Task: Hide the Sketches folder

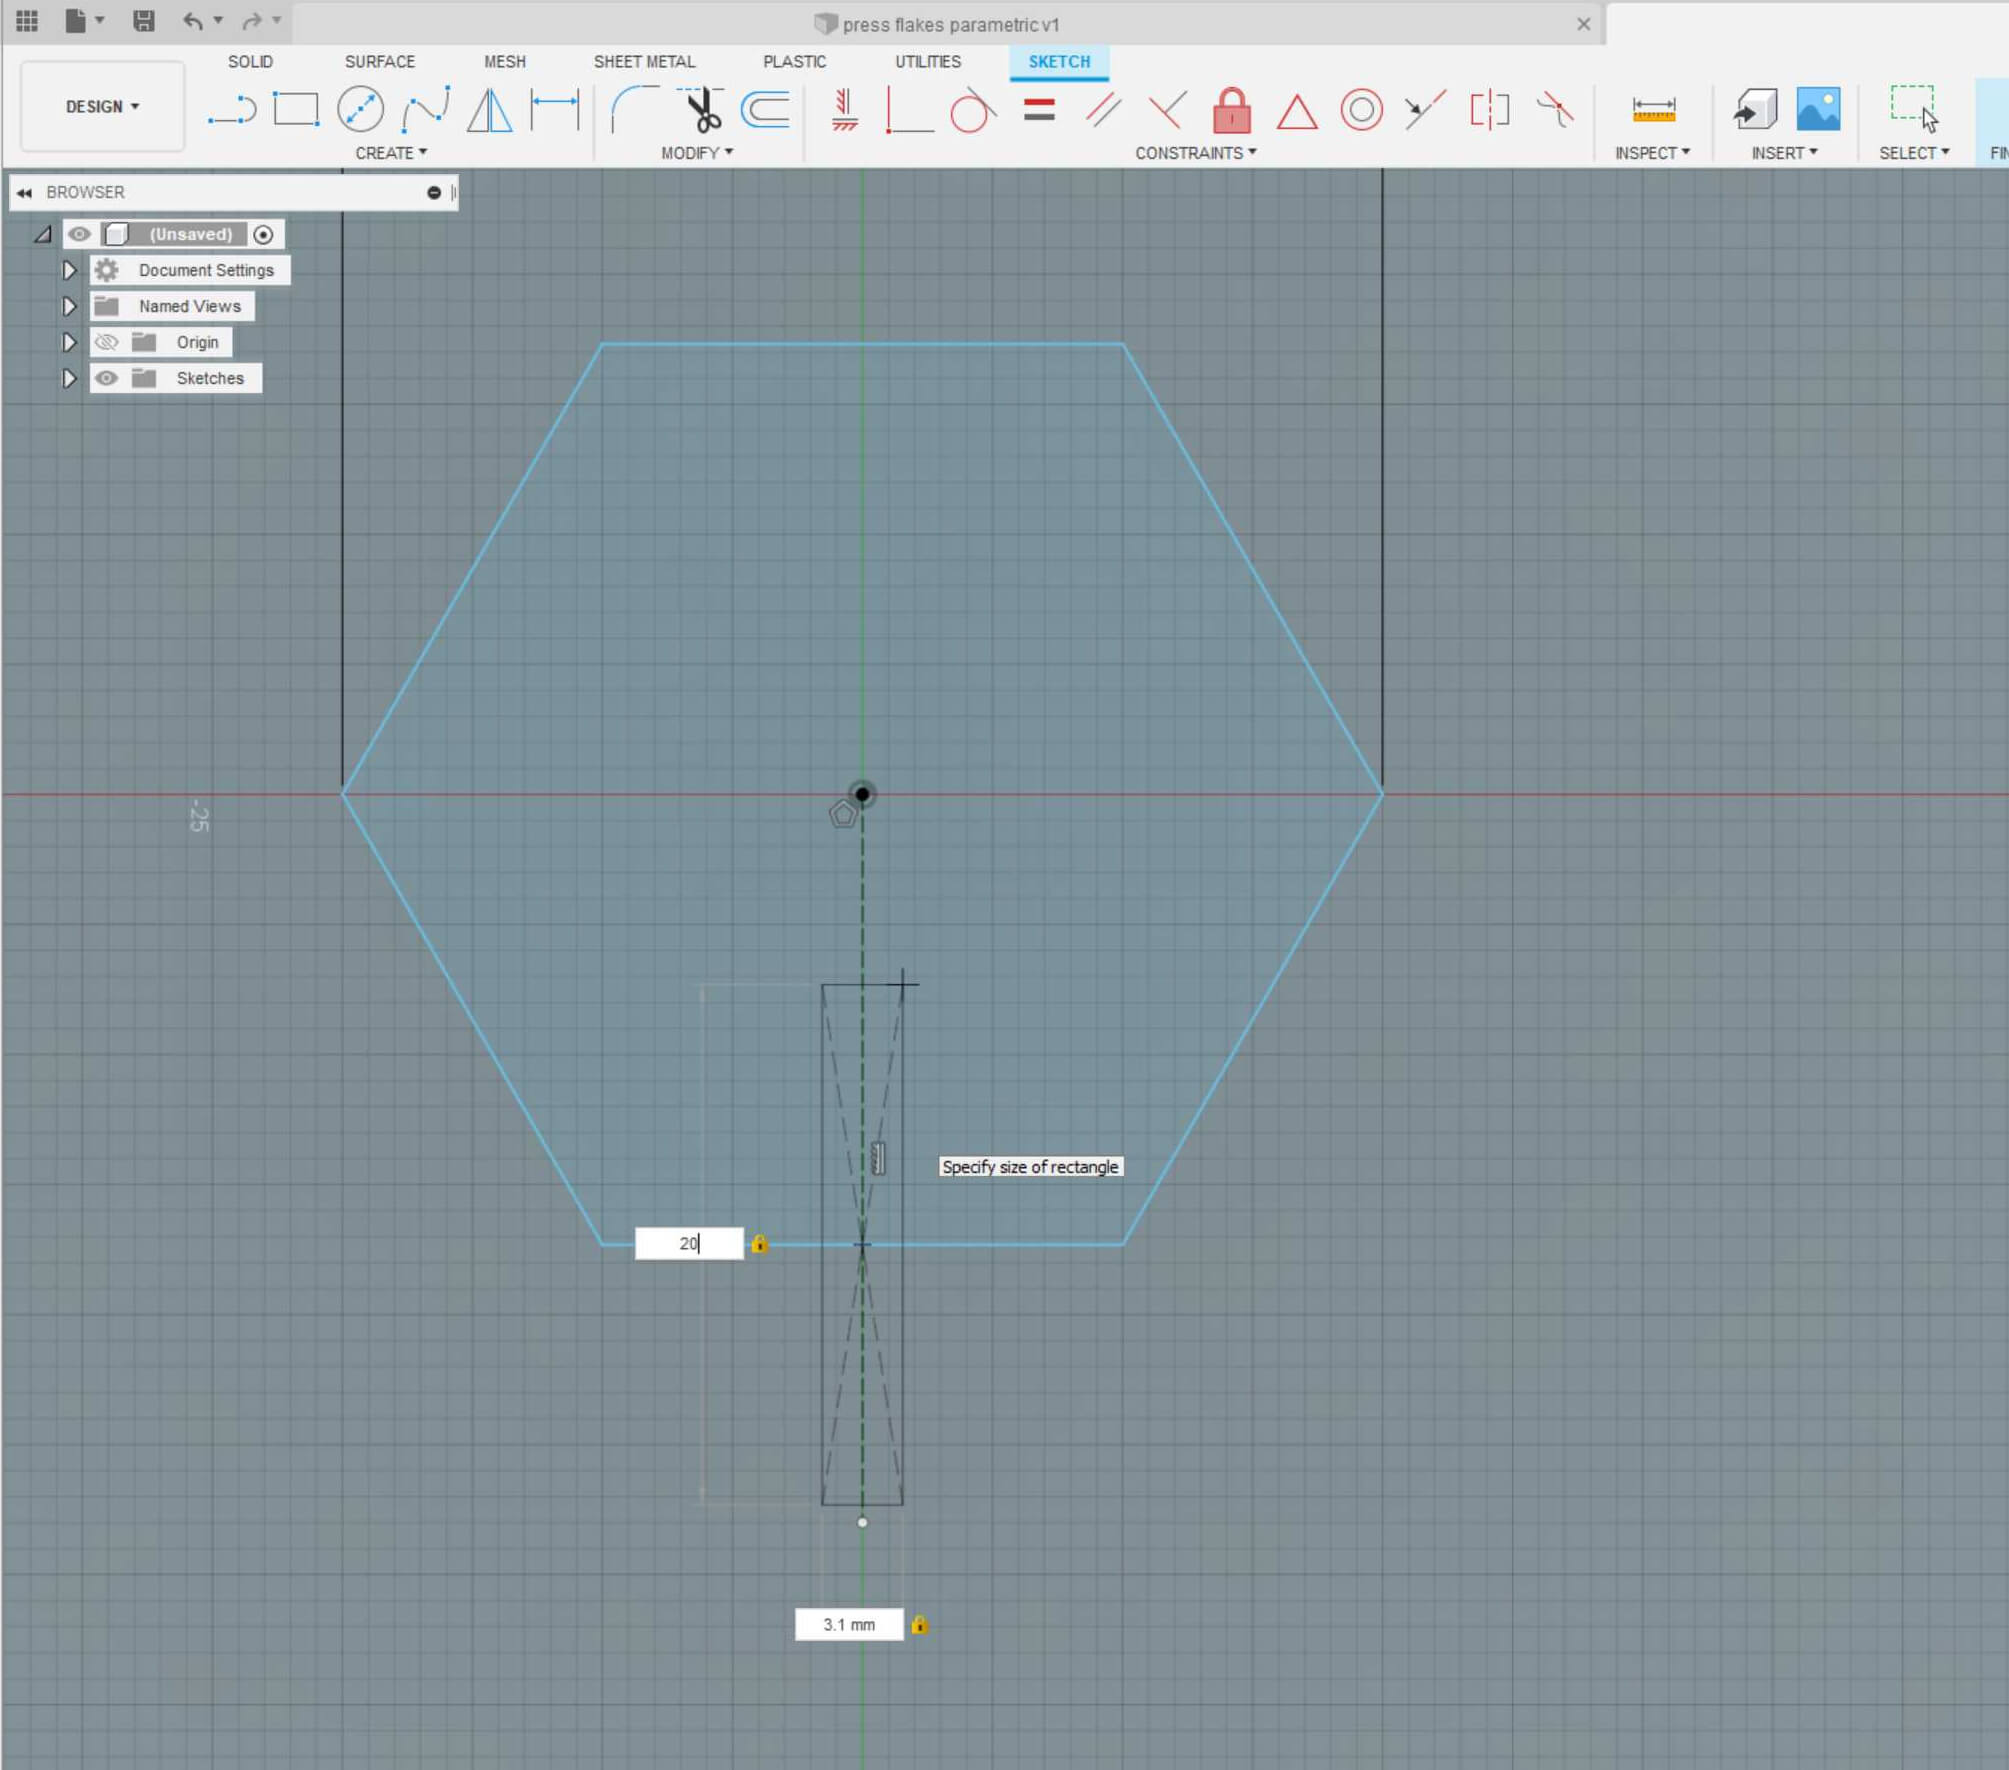Action: click(x=106, y=378)
